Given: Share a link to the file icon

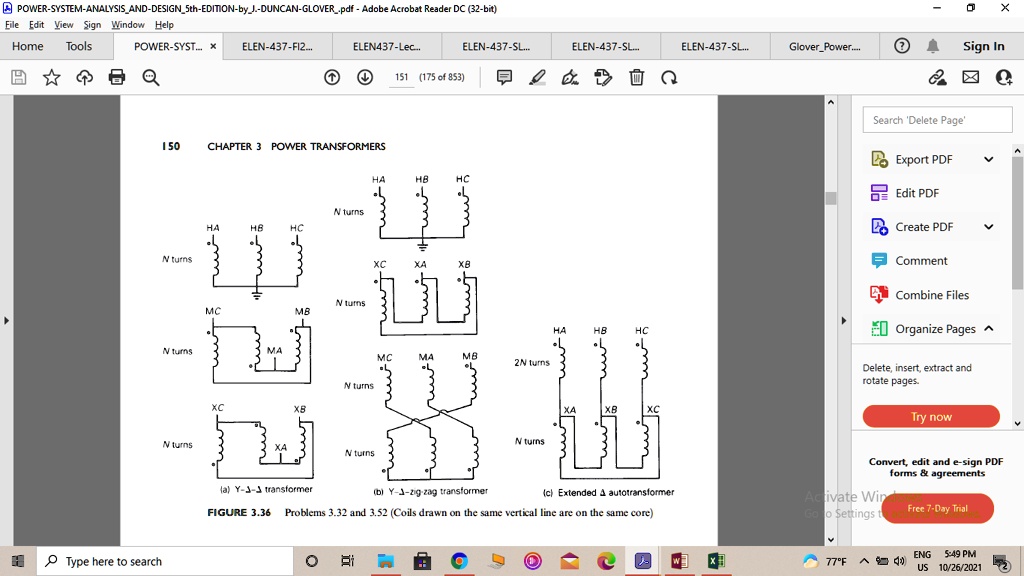Looking at the screenshot, I should 938,78.
